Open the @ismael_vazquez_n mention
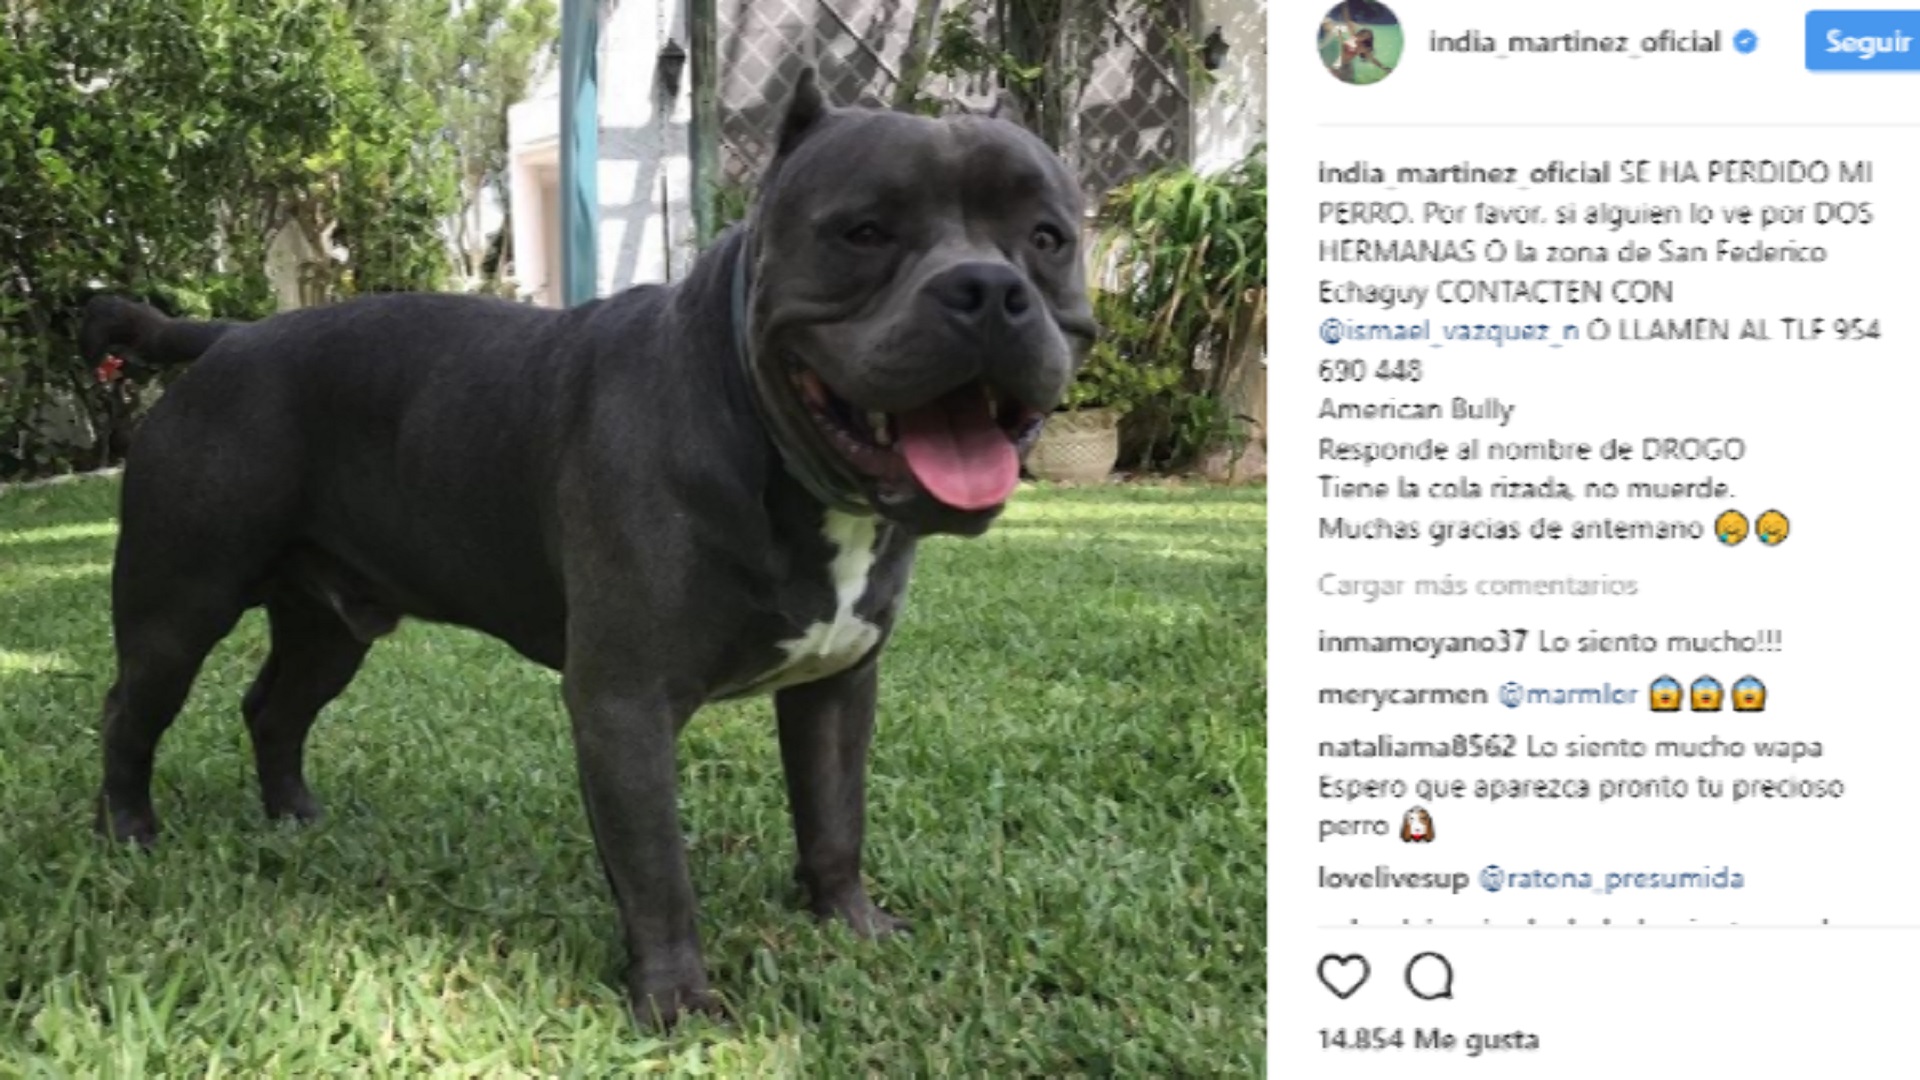1920x1080 pixels. click(x=1448, y=331)
